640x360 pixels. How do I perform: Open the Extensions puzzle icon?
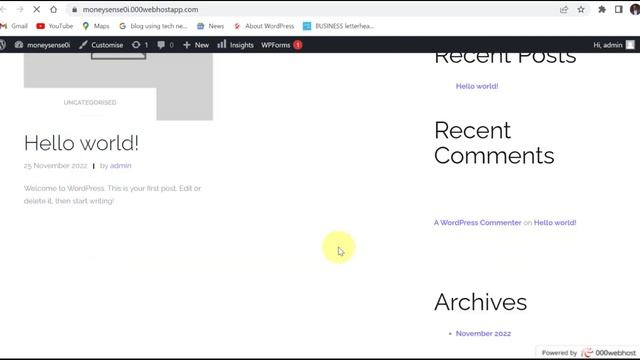(x=602, y=9)
